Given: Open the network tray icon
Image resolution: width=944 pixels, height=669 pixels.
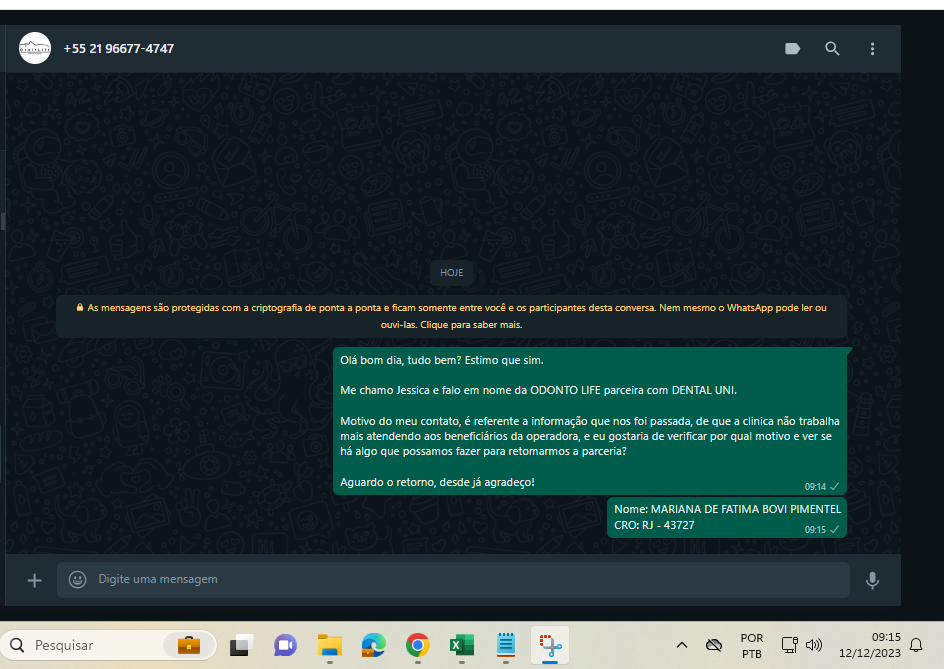Looking at the screenshot, I should pos(789,645).
